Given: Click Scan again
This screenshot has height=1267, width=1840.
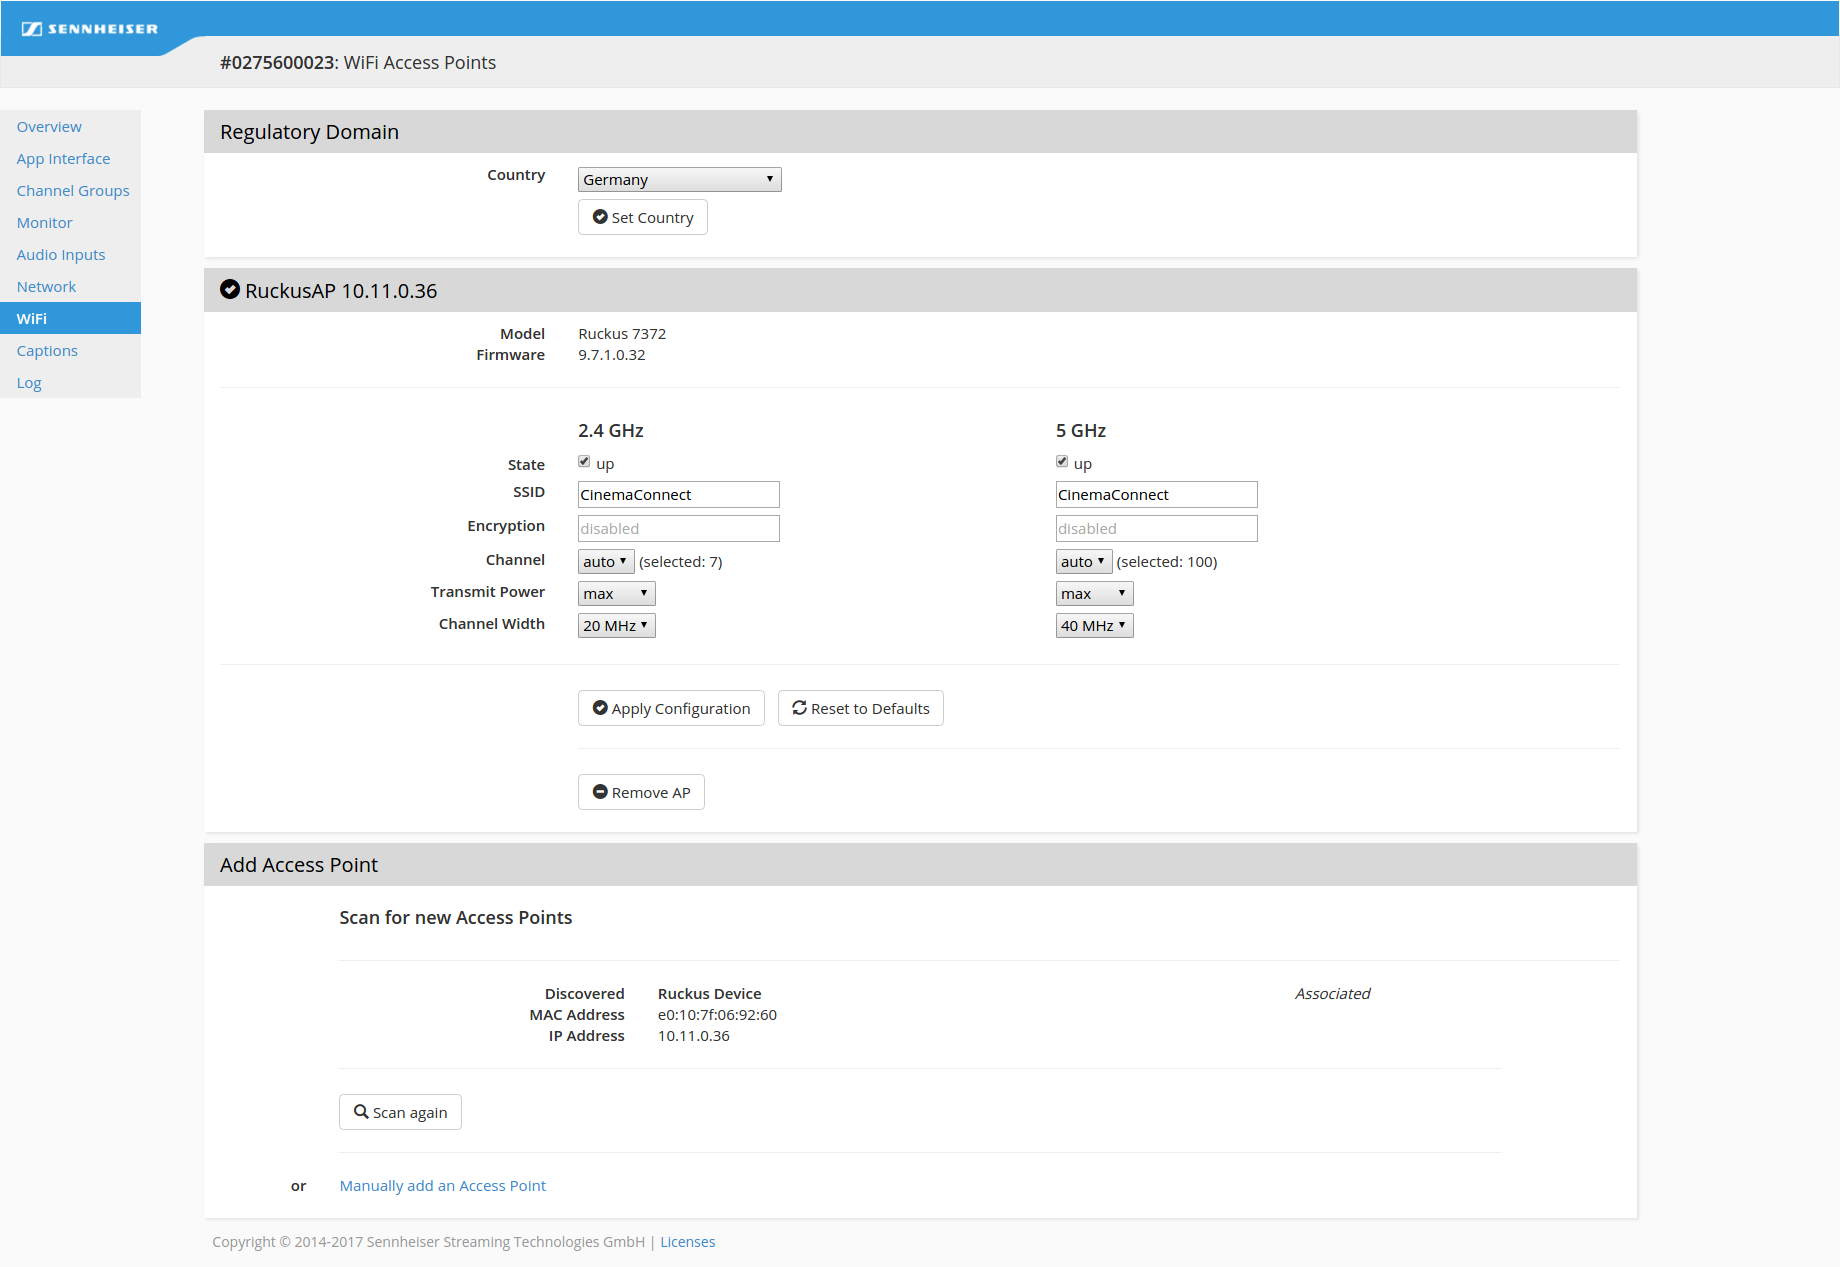Looking at the screenshot, I should 400,1112.
